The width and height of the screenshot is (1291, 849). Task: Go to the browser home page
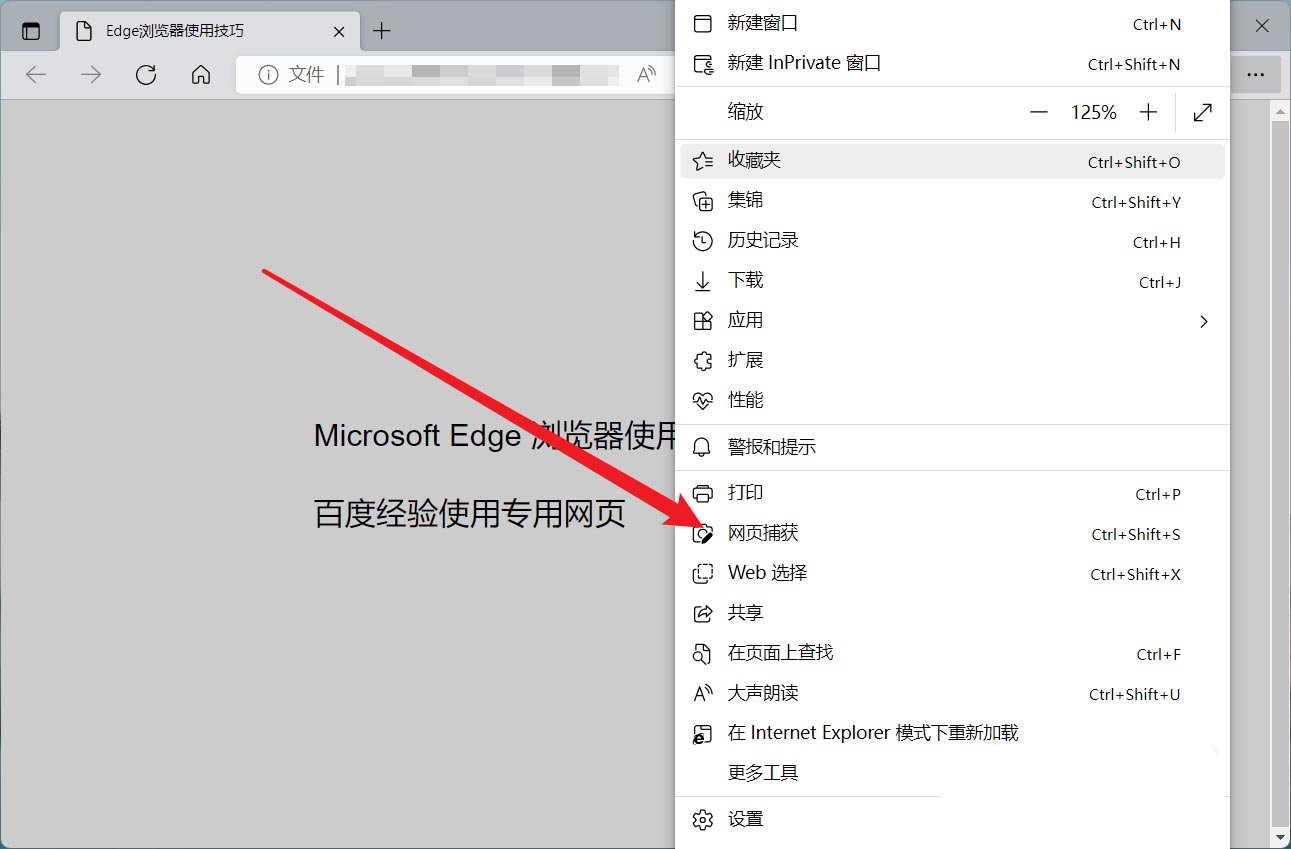[200, 74]
